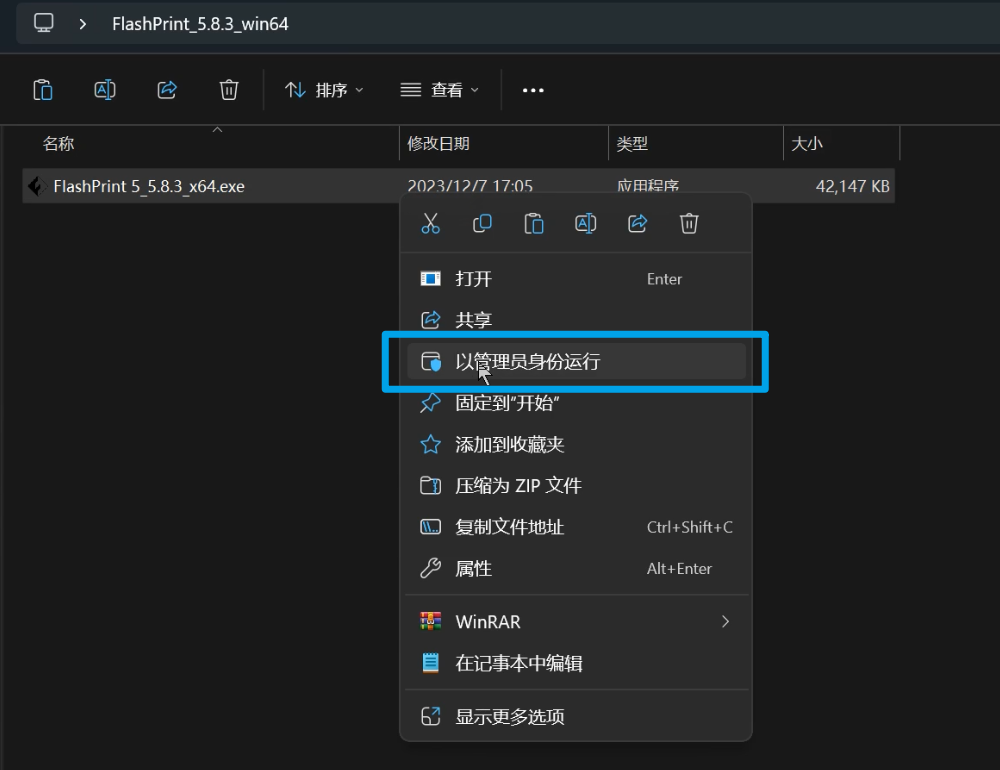
Task: Open 属性 from the context menu
Action: 577,568
